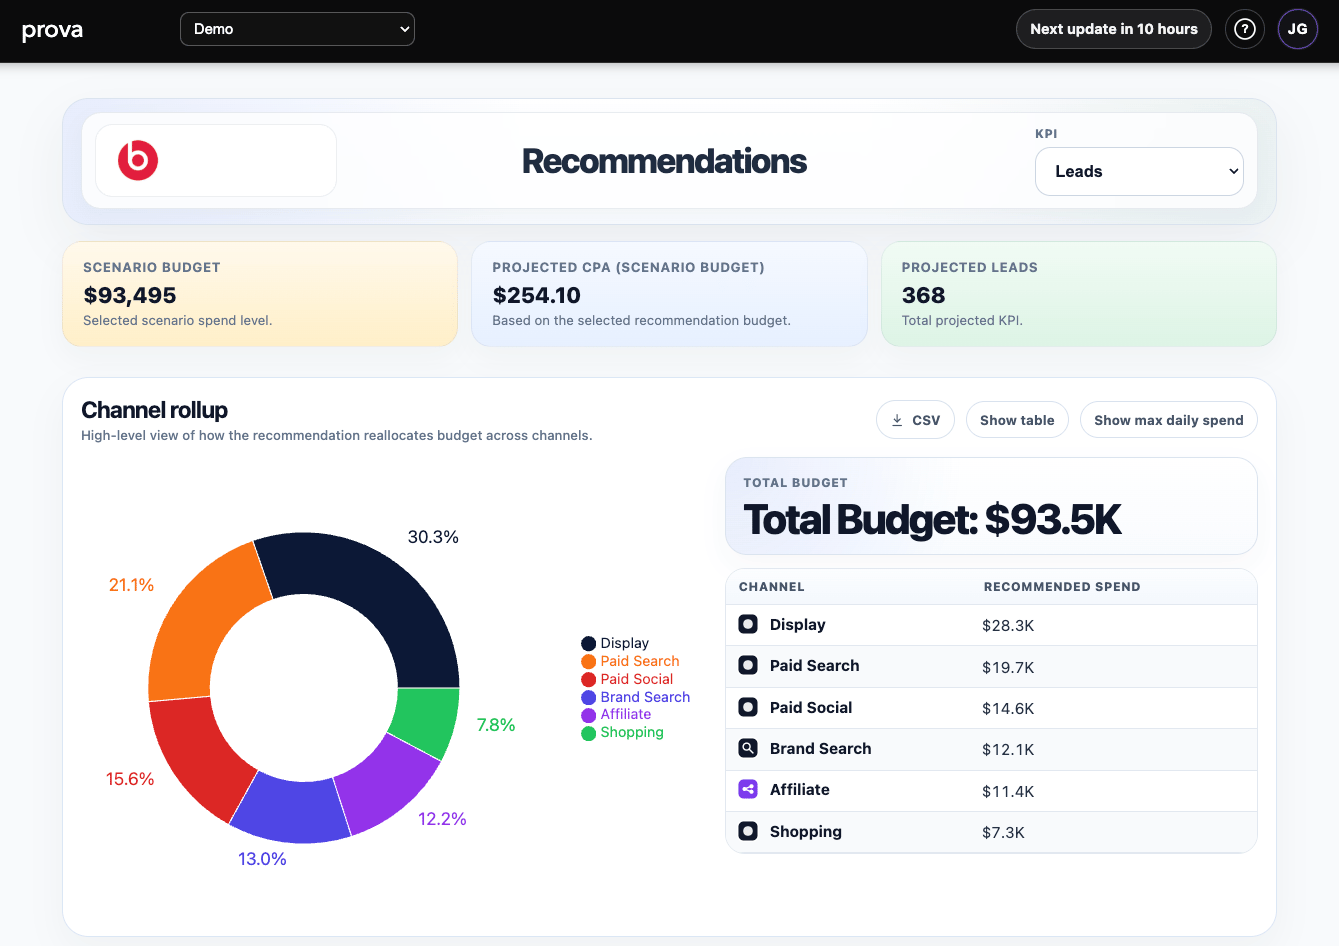The width and height of the screenshot is (1339, 946).
Task: Click the Paid Social channel icon
Action: (748, 707)
